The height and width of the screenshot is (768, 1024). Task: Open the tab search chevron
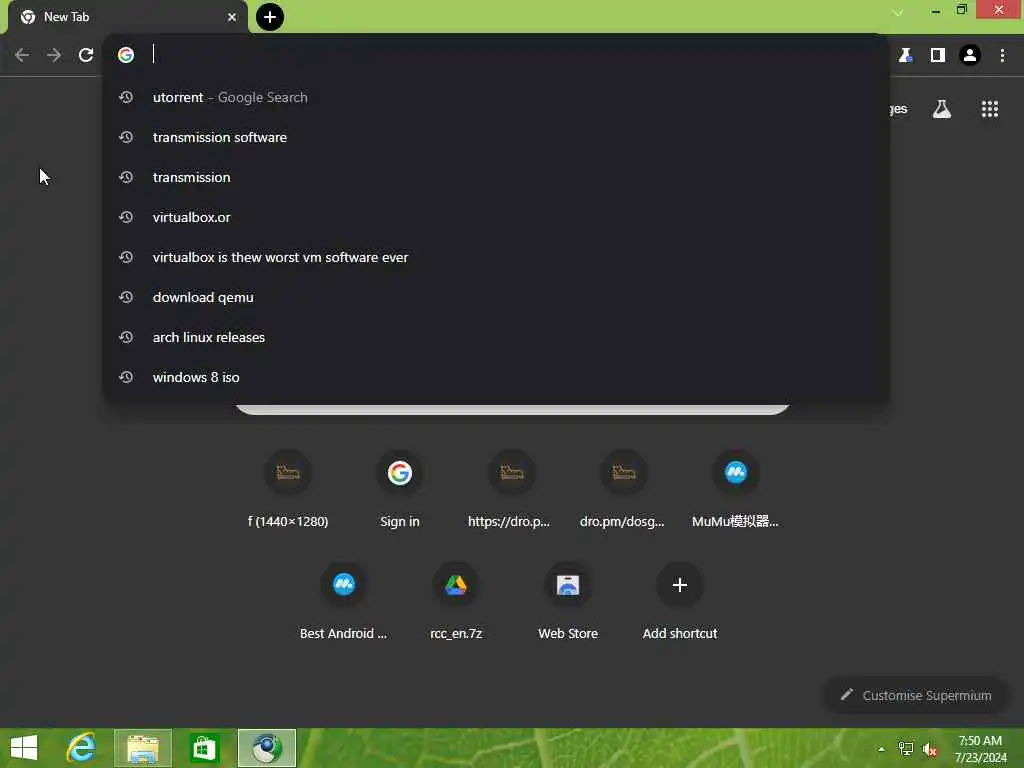(898, 12)
